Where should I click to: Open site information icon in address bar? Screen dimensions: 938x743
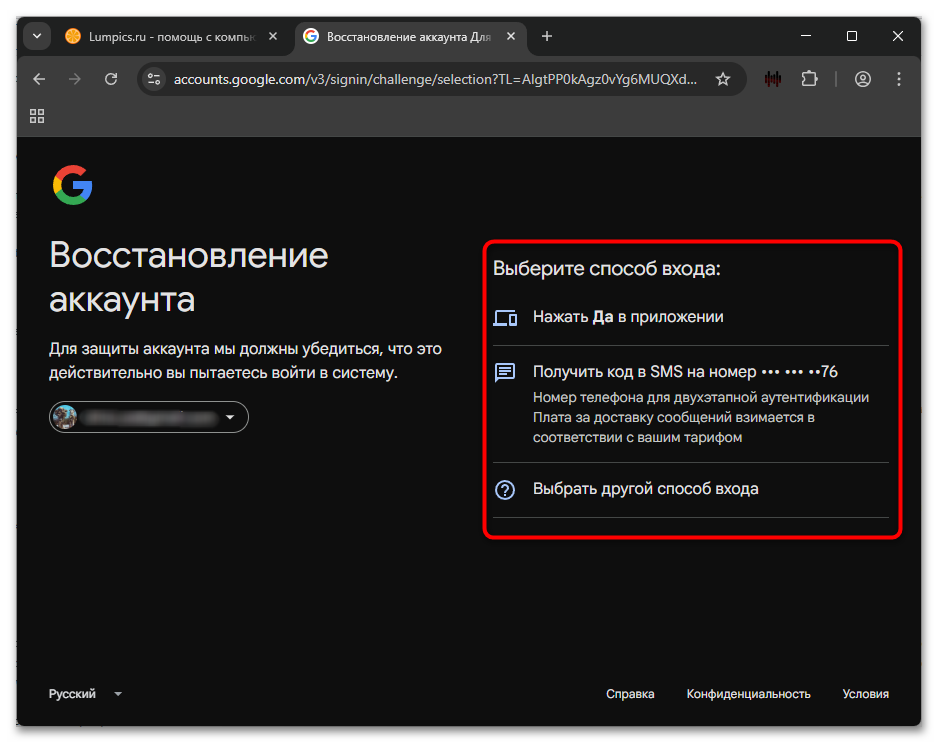[x=154, y=79]
